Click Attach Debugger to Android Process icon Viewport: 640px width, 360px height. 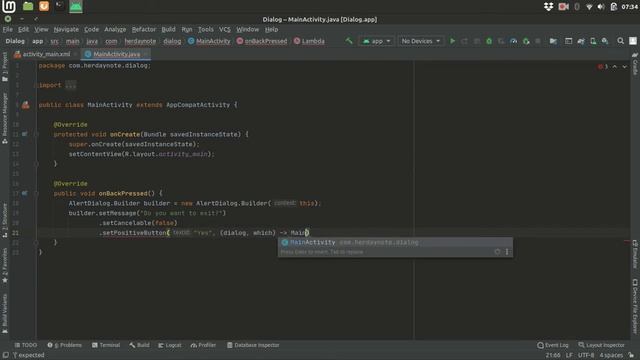coord(526,41)
